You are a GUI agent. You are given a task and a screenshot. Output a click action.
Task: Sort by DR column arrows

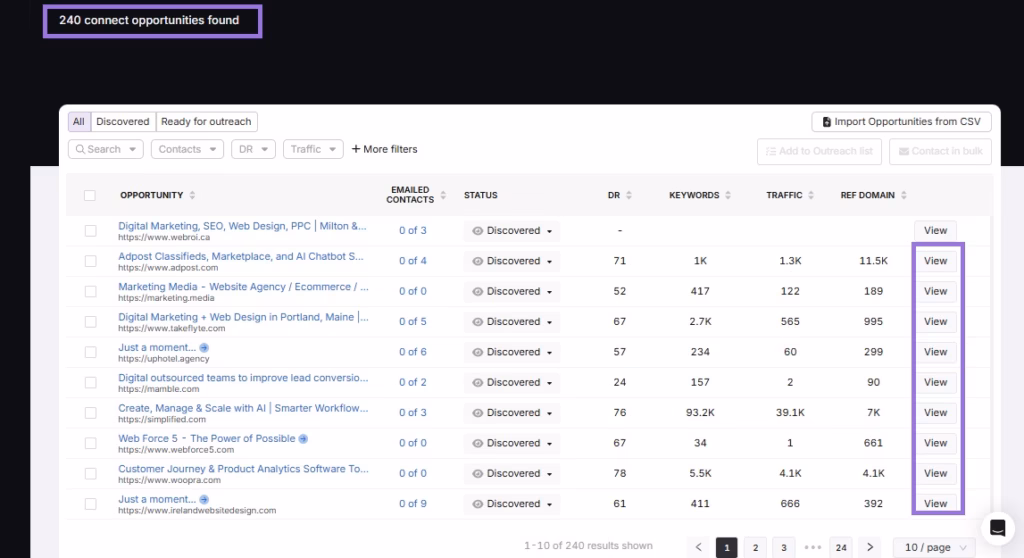(629, 196)
